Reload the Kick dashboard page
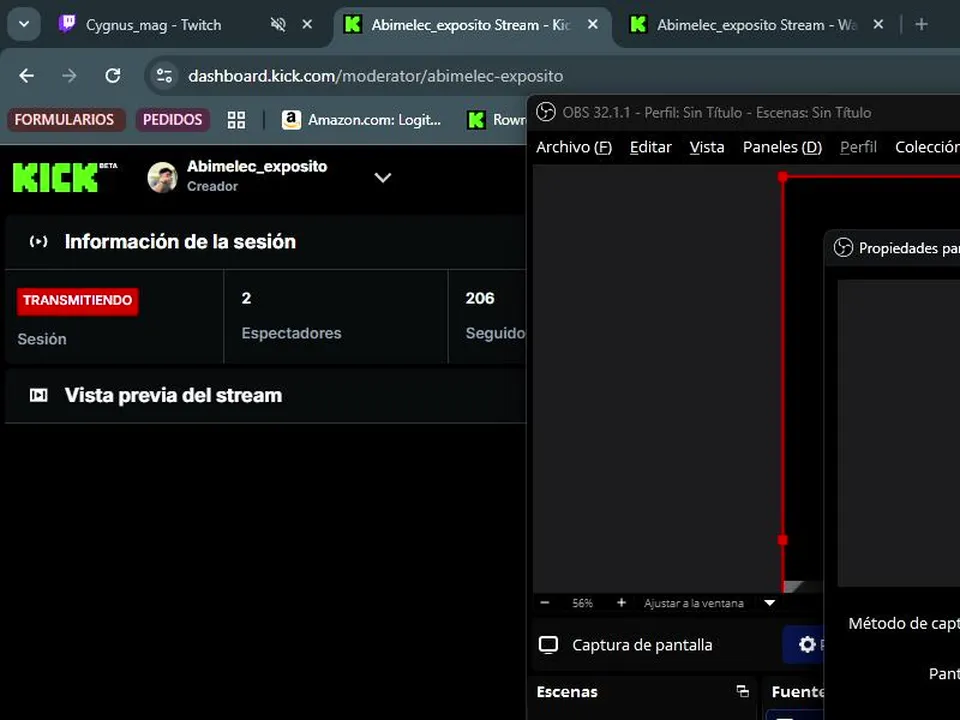Viewport: 960px width, 720px height. (113, 76)
